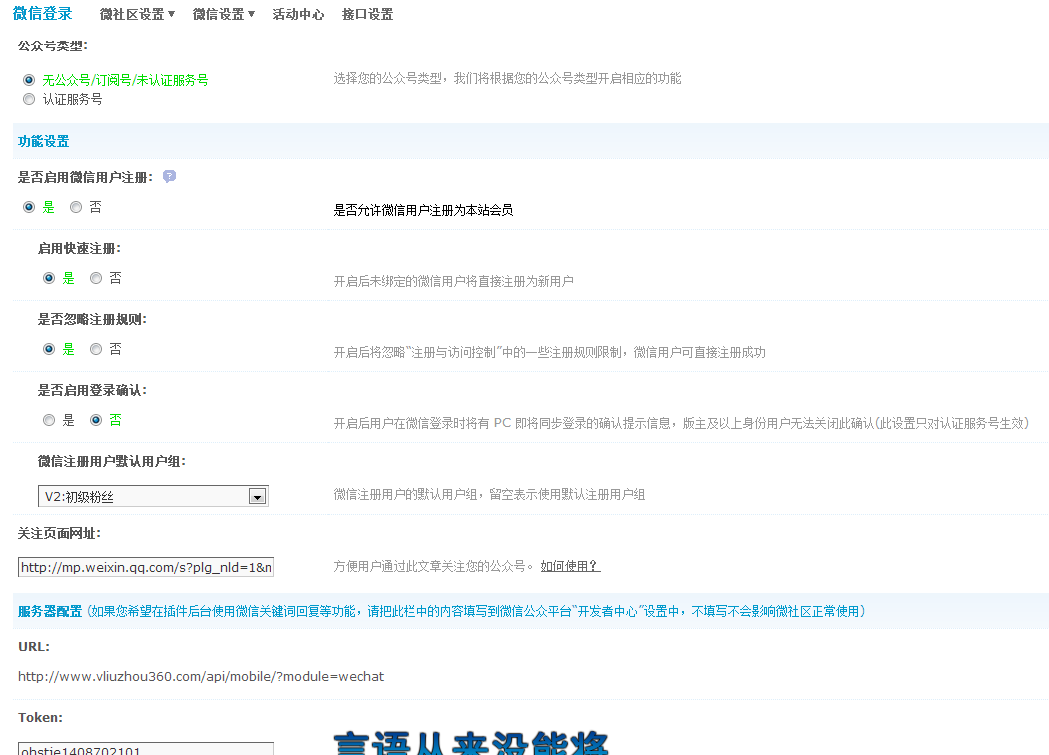Select 认证服务号 radio button

point(29,99)
